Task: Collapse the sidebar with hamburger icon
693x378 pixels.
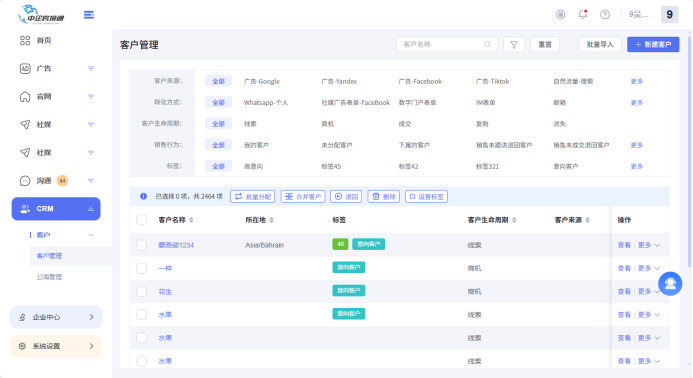Action: point(89,15)
